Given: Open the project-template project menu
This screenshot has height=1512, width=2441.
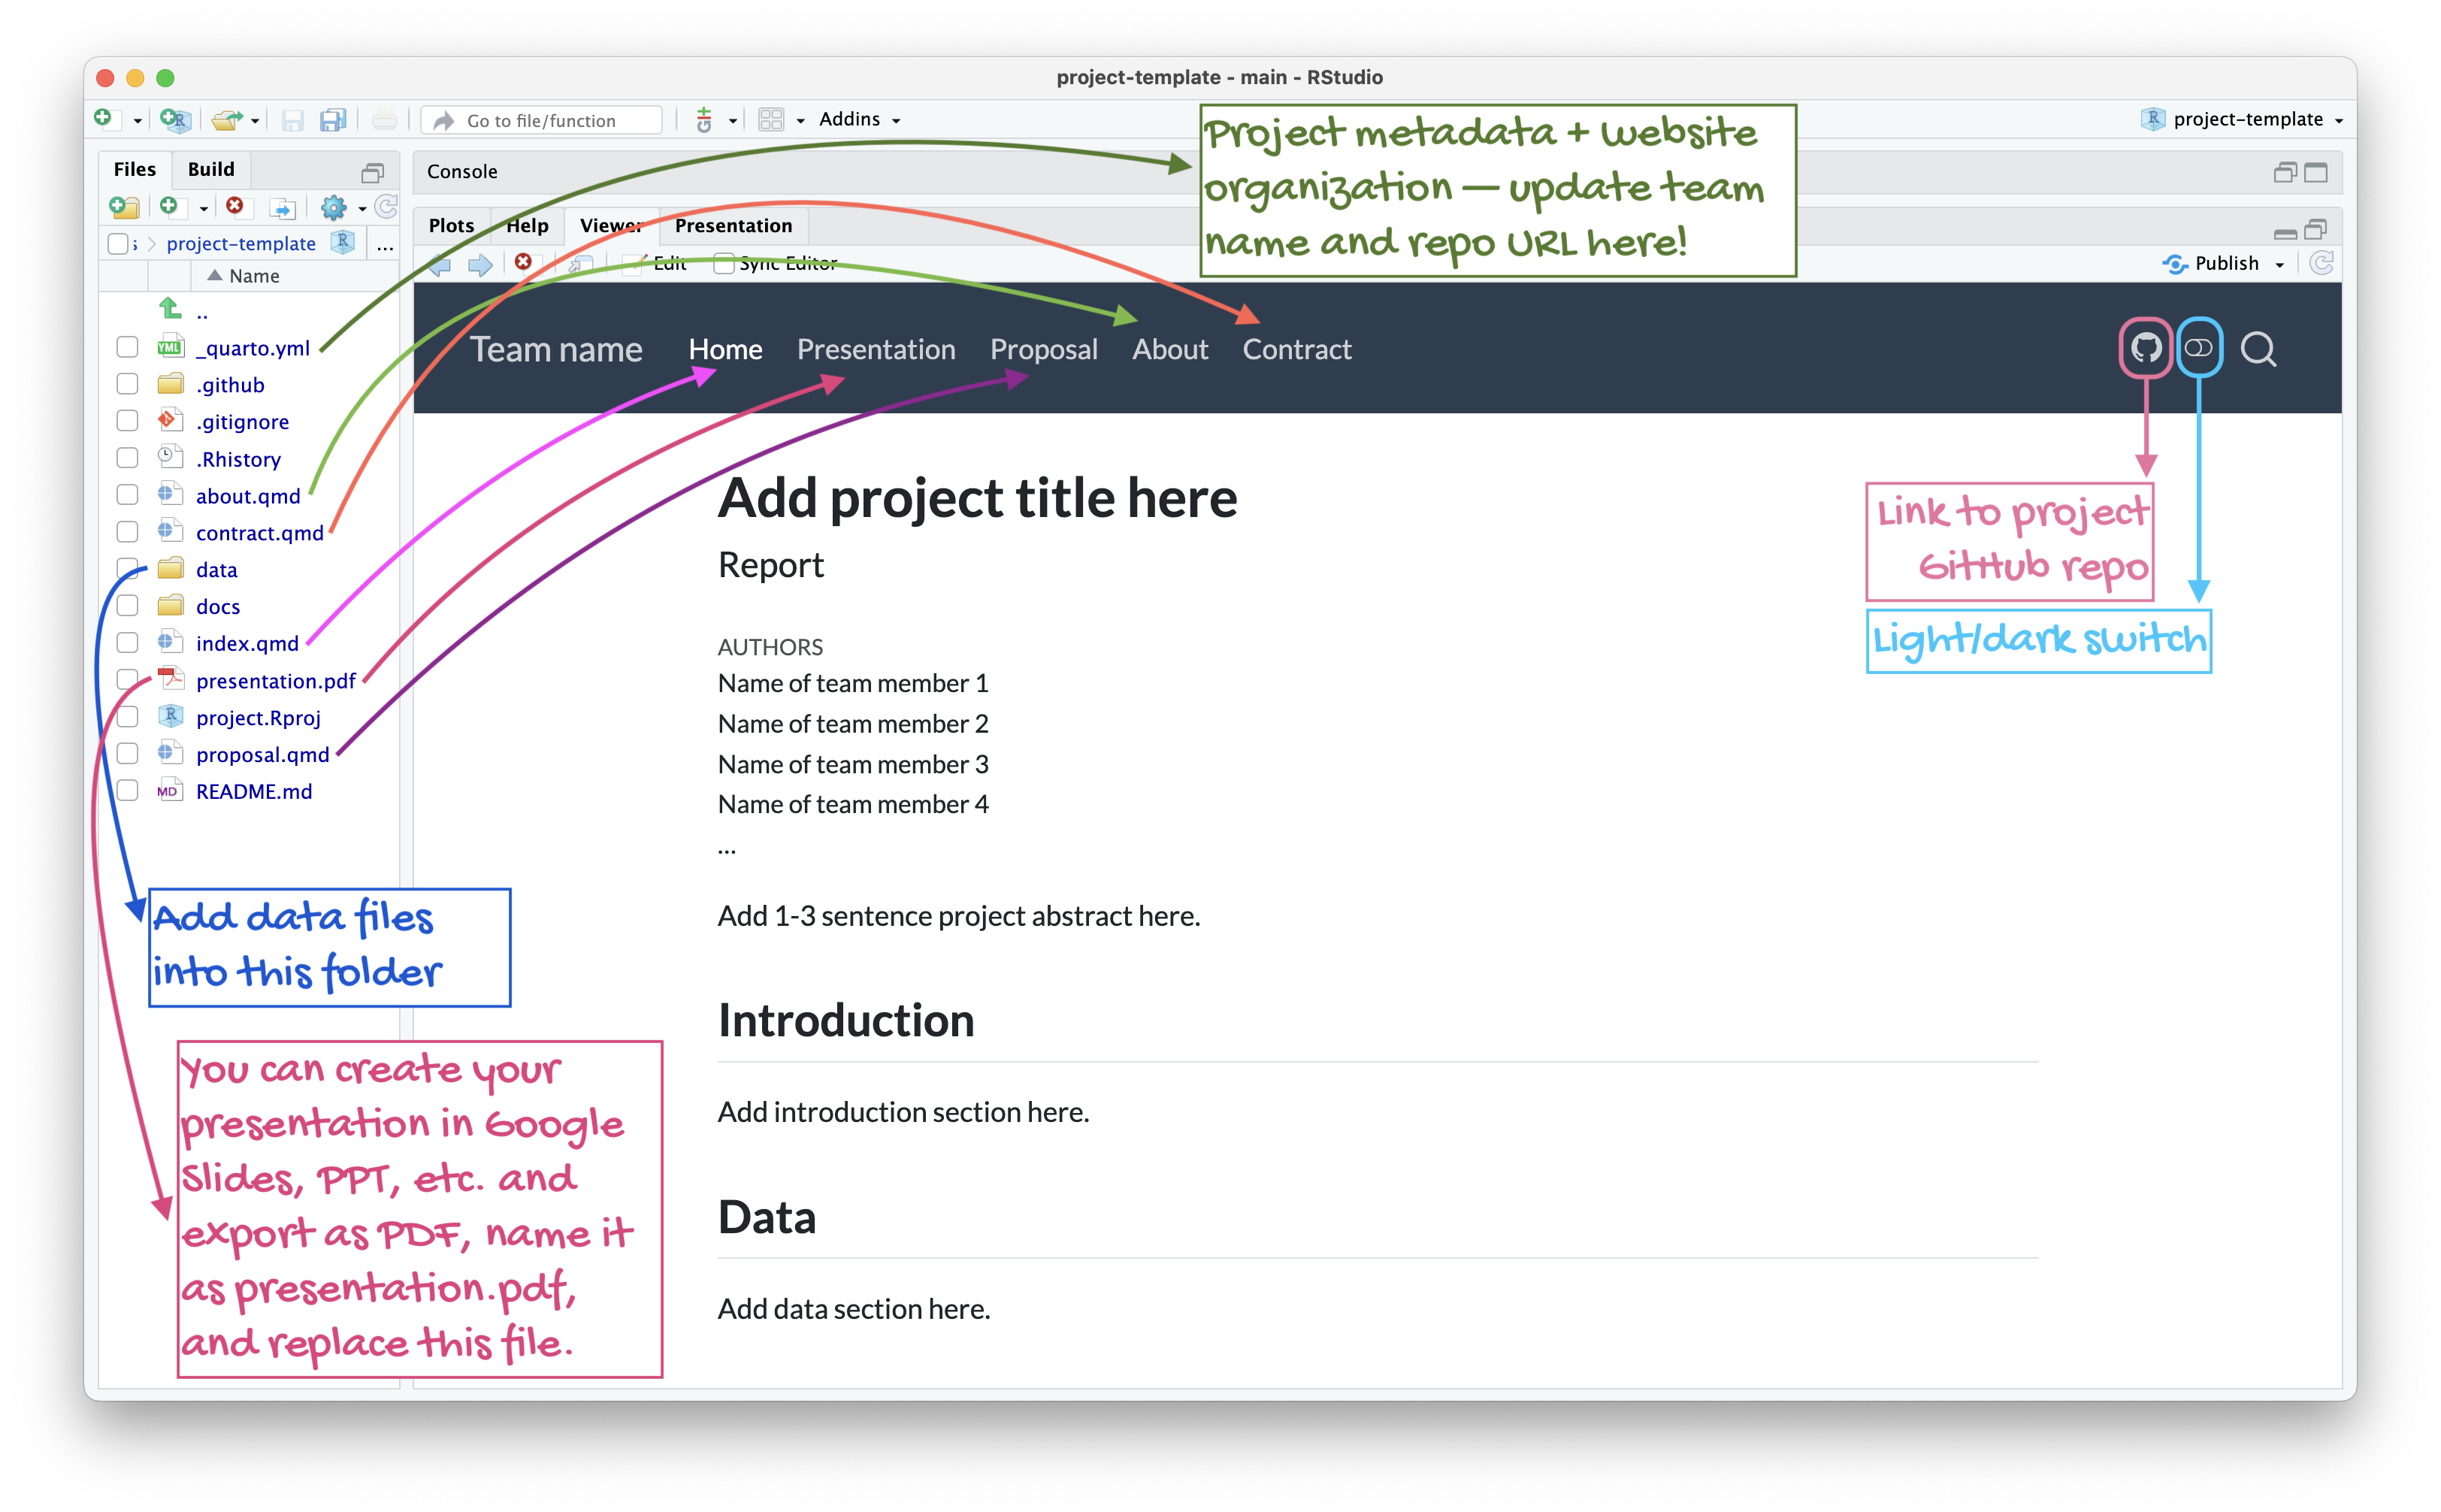Looking at the screenshot, I should click(x=2246, y=119).
